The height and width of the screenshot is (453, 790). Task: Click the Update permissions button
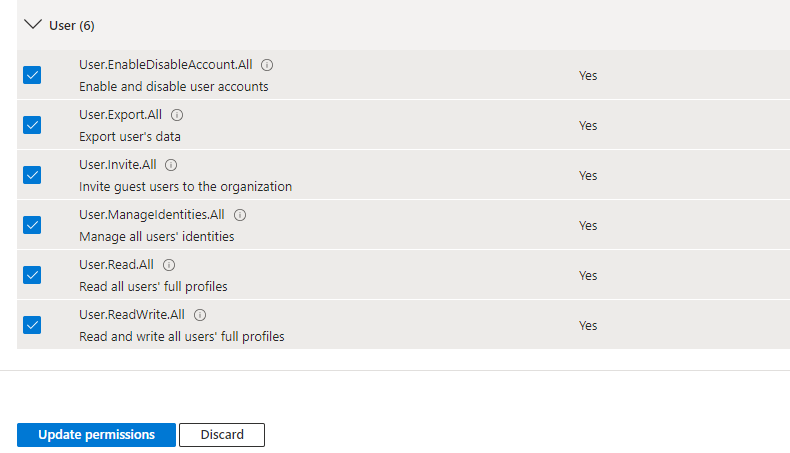point(96,435)
